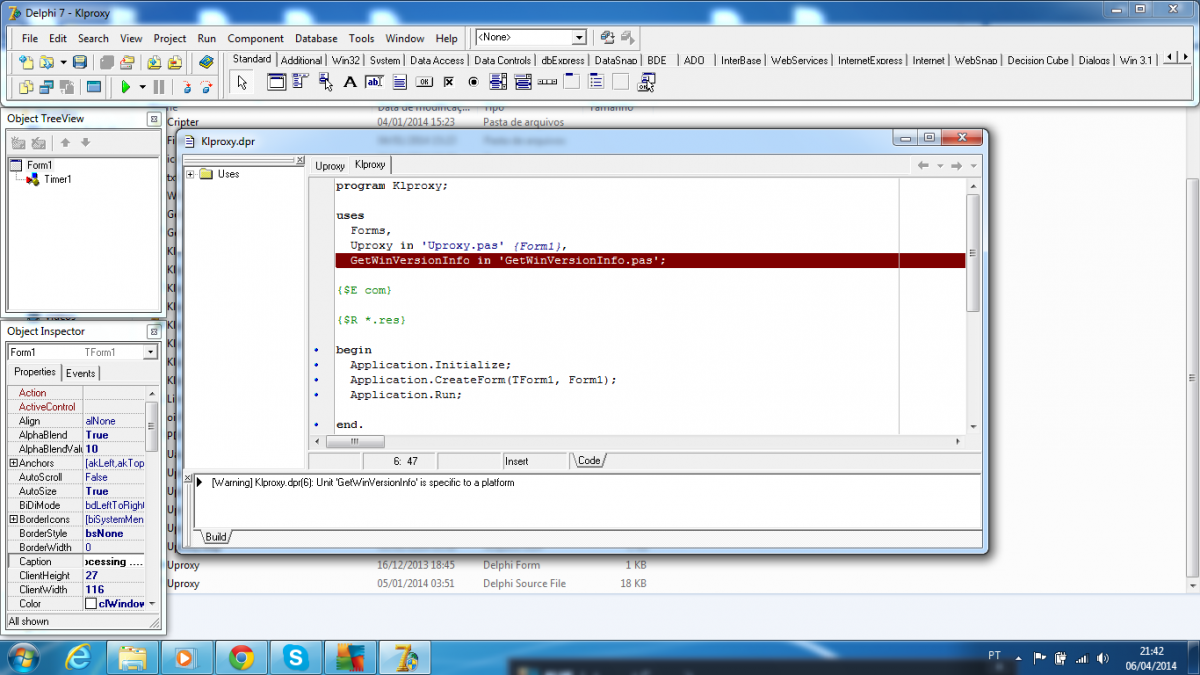1200x675 pixels.
Task: Open Skype from taskbar
Action: click(x=295, y=657)
